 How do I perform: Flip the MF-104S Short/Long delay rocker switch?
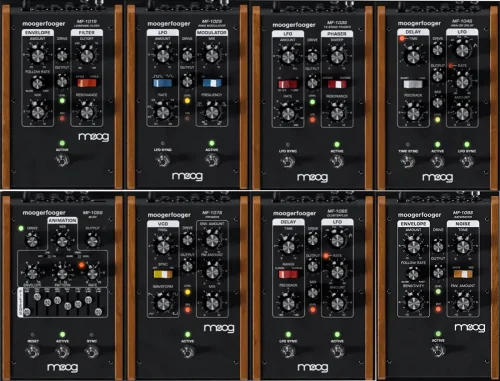point(413,84)
